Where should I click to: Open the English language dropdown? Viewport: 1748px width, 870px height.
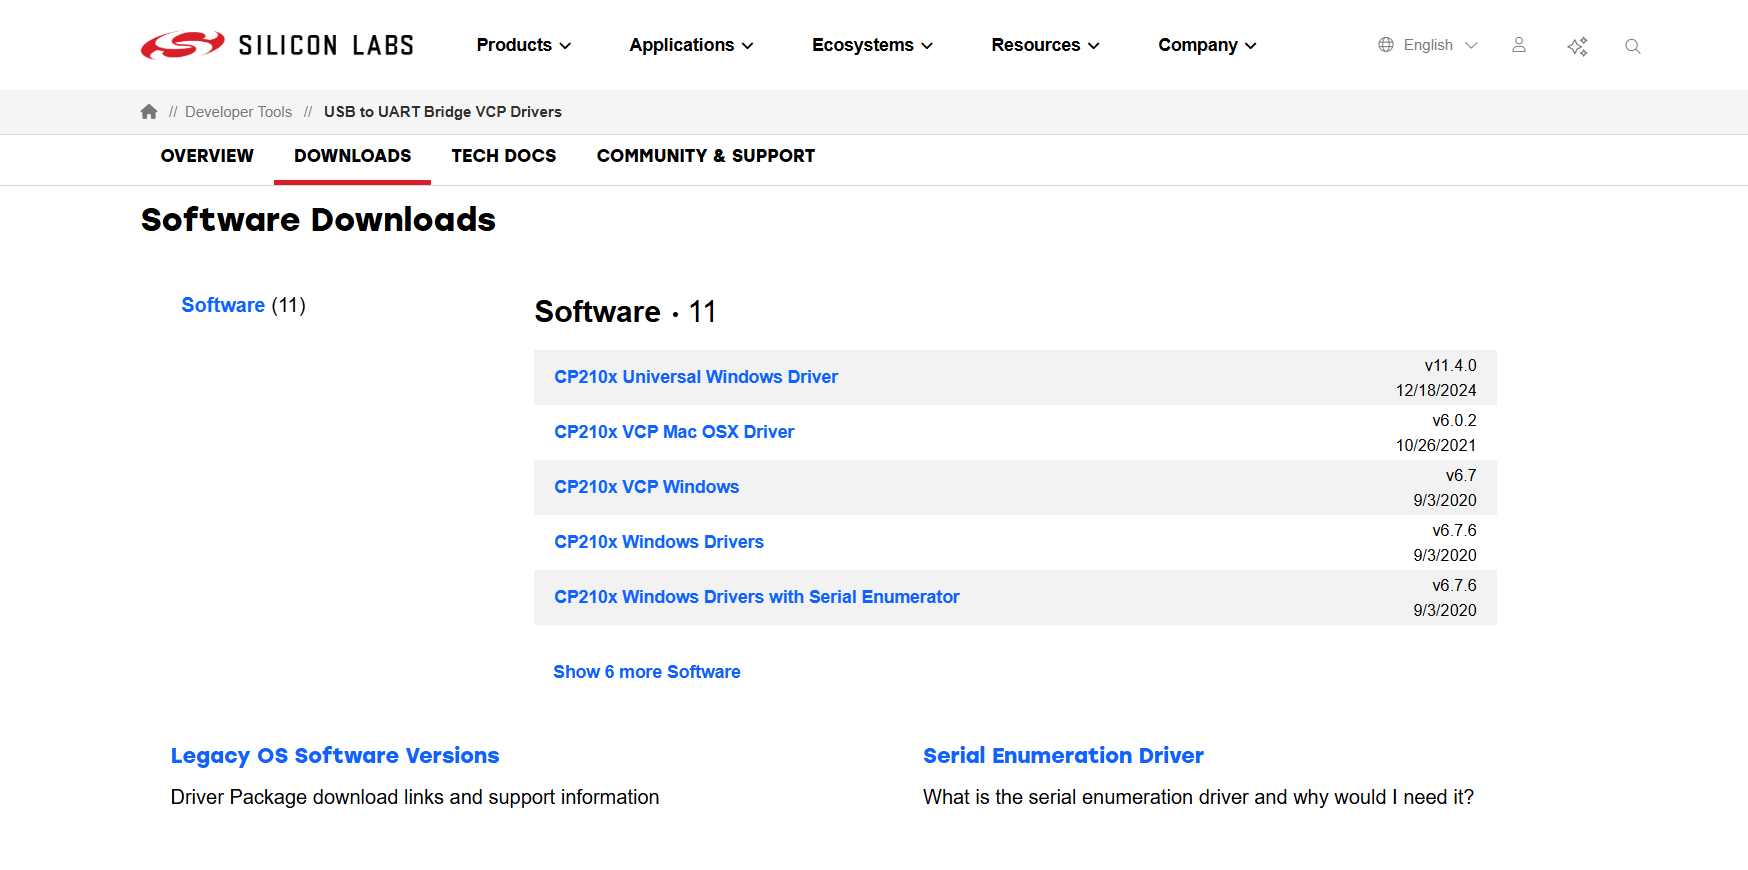click(x=1440, y=45)
